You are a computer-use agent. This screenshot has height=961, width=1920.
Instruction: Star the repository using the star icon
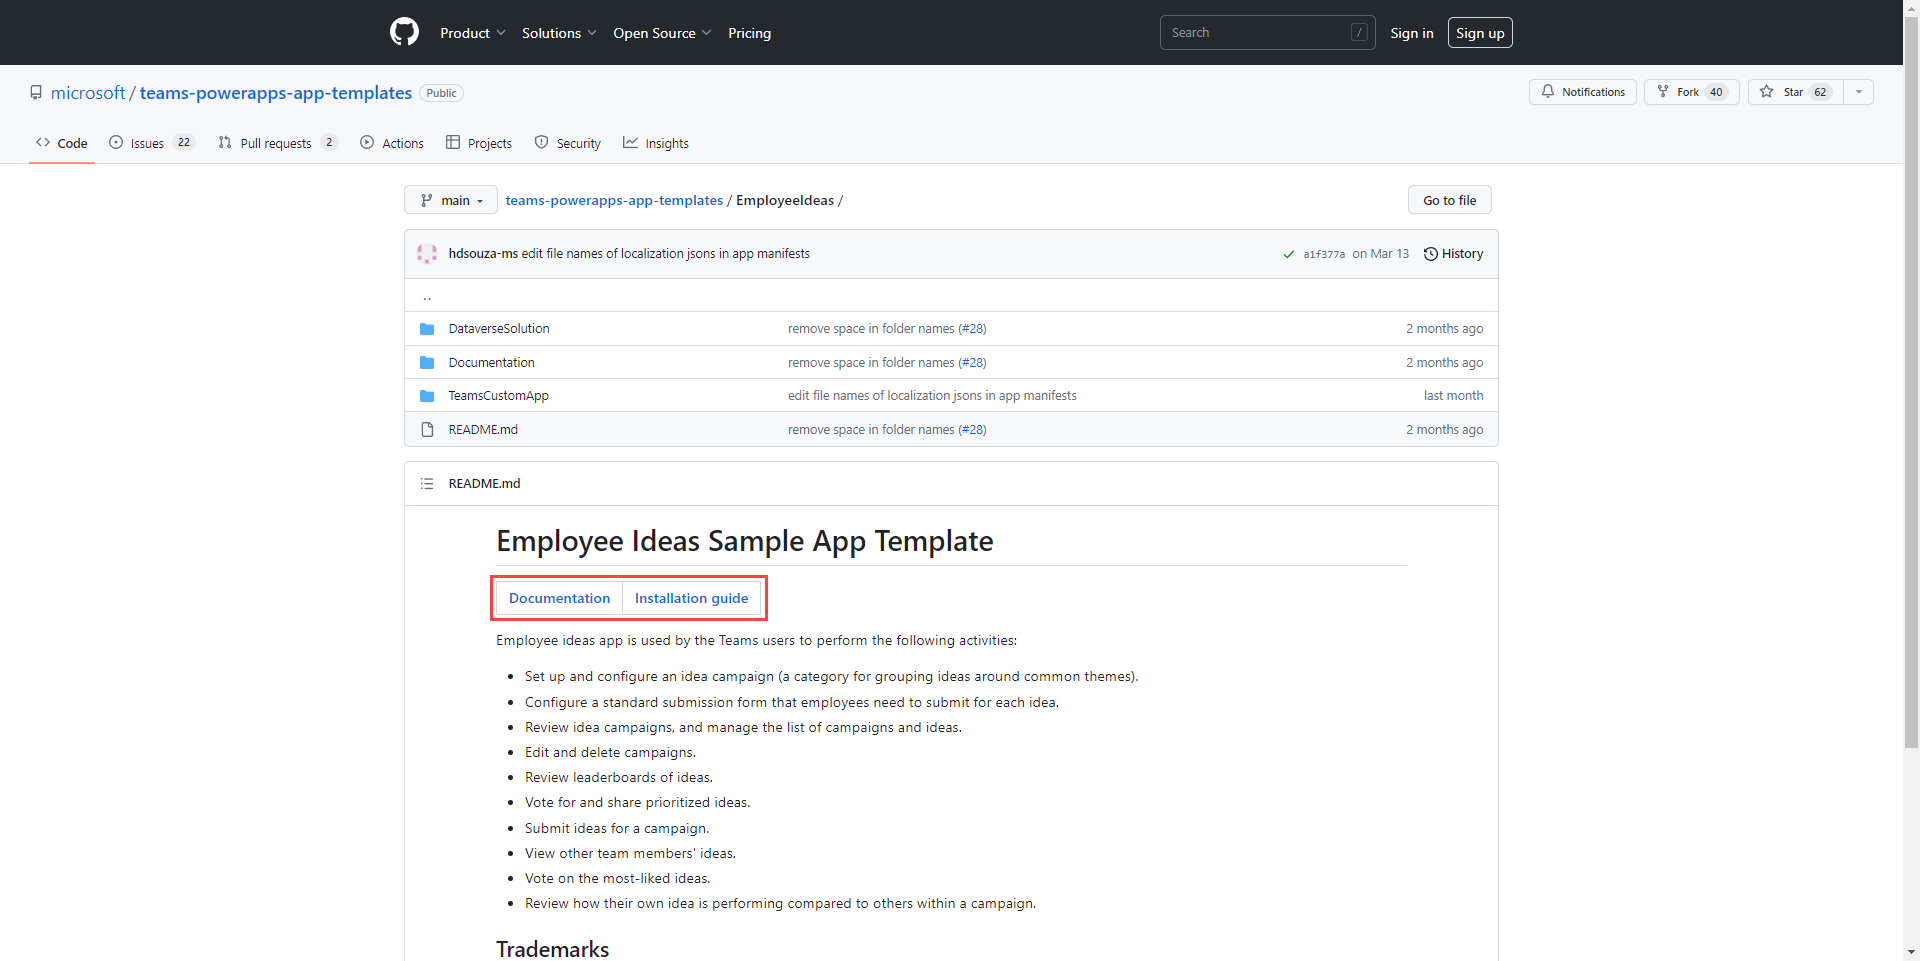(x=1768, y=92)
